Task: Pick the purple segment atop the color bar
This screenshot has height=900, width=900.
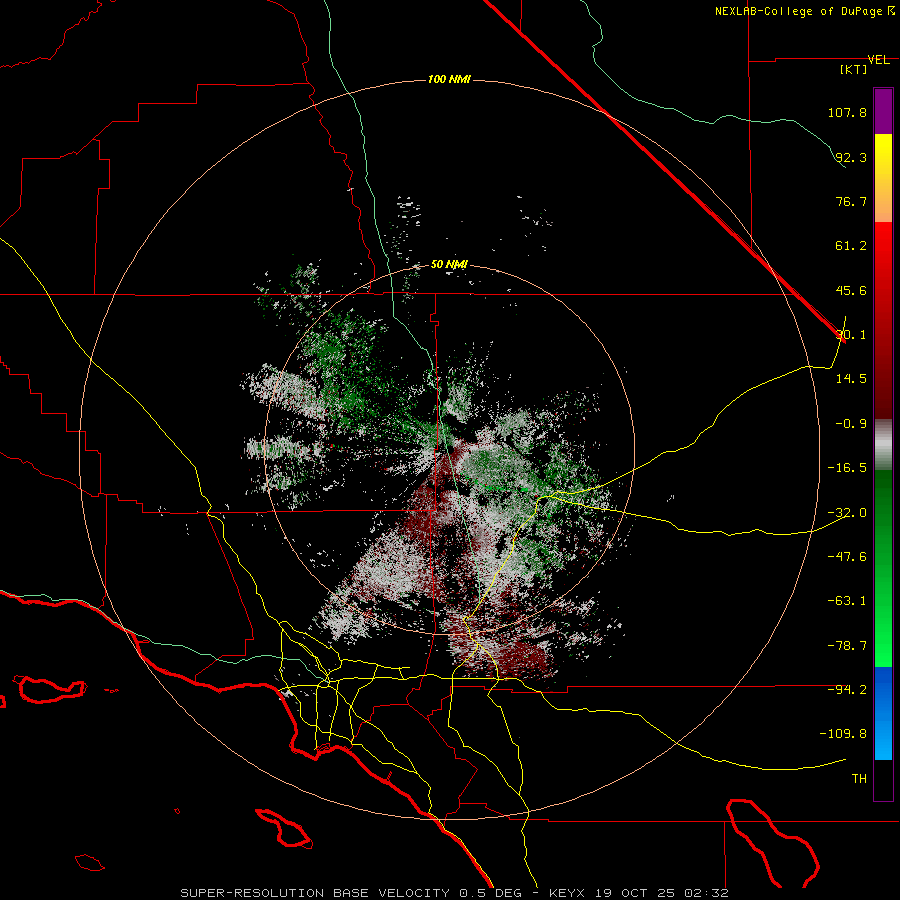Action: [883, 111]
